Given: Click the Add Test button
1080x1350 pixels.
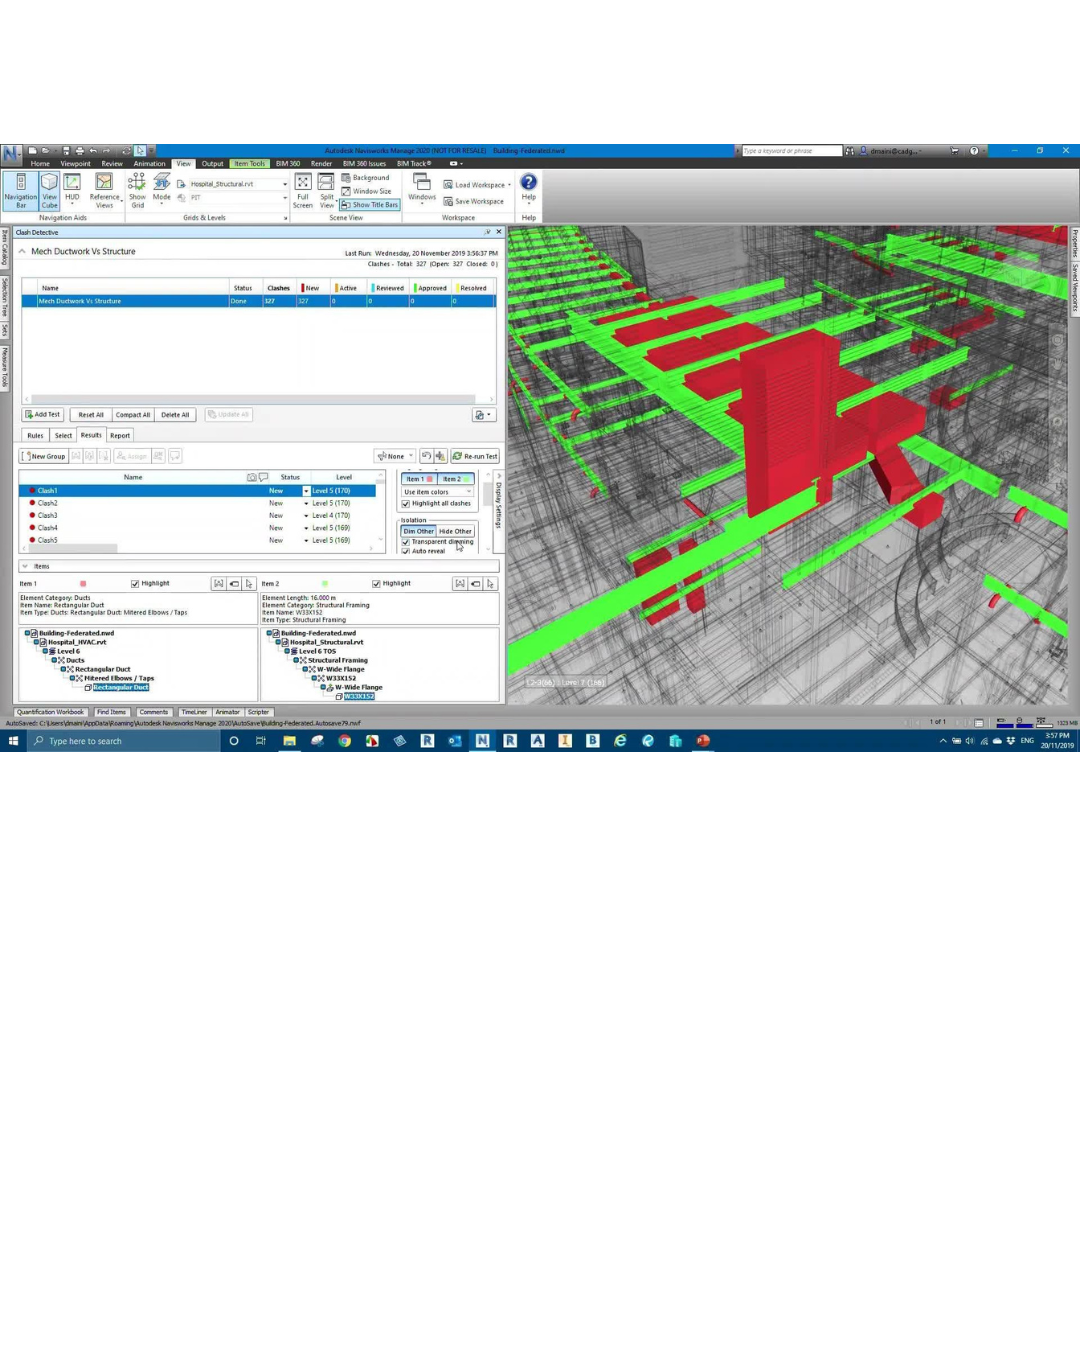Looking at the screenshot, I should 43,414.
